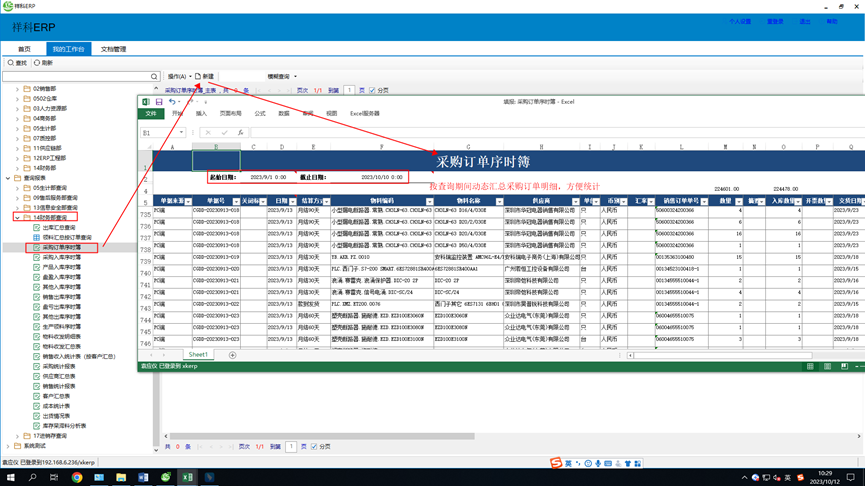
Task: Open the 物料编码 column filter dropdown
Action: pos(429,202)
